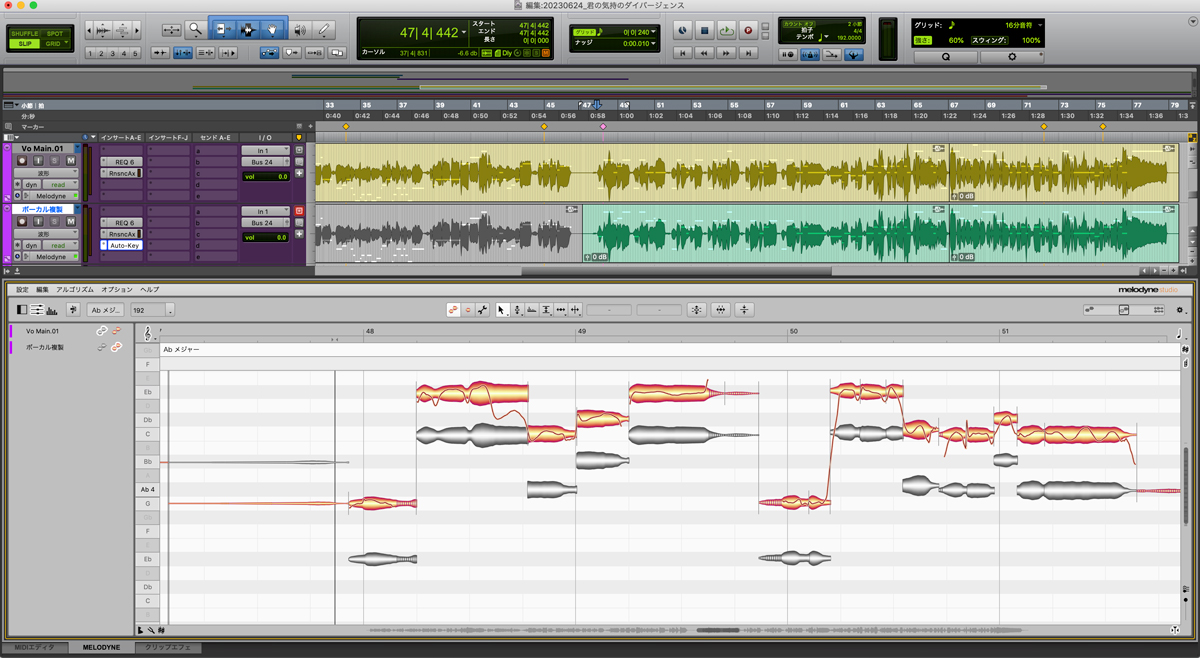Viewport: 1200px width, 658px height.
Task: Record-enable the ボーカル複製 track
Action: point(22,221)
